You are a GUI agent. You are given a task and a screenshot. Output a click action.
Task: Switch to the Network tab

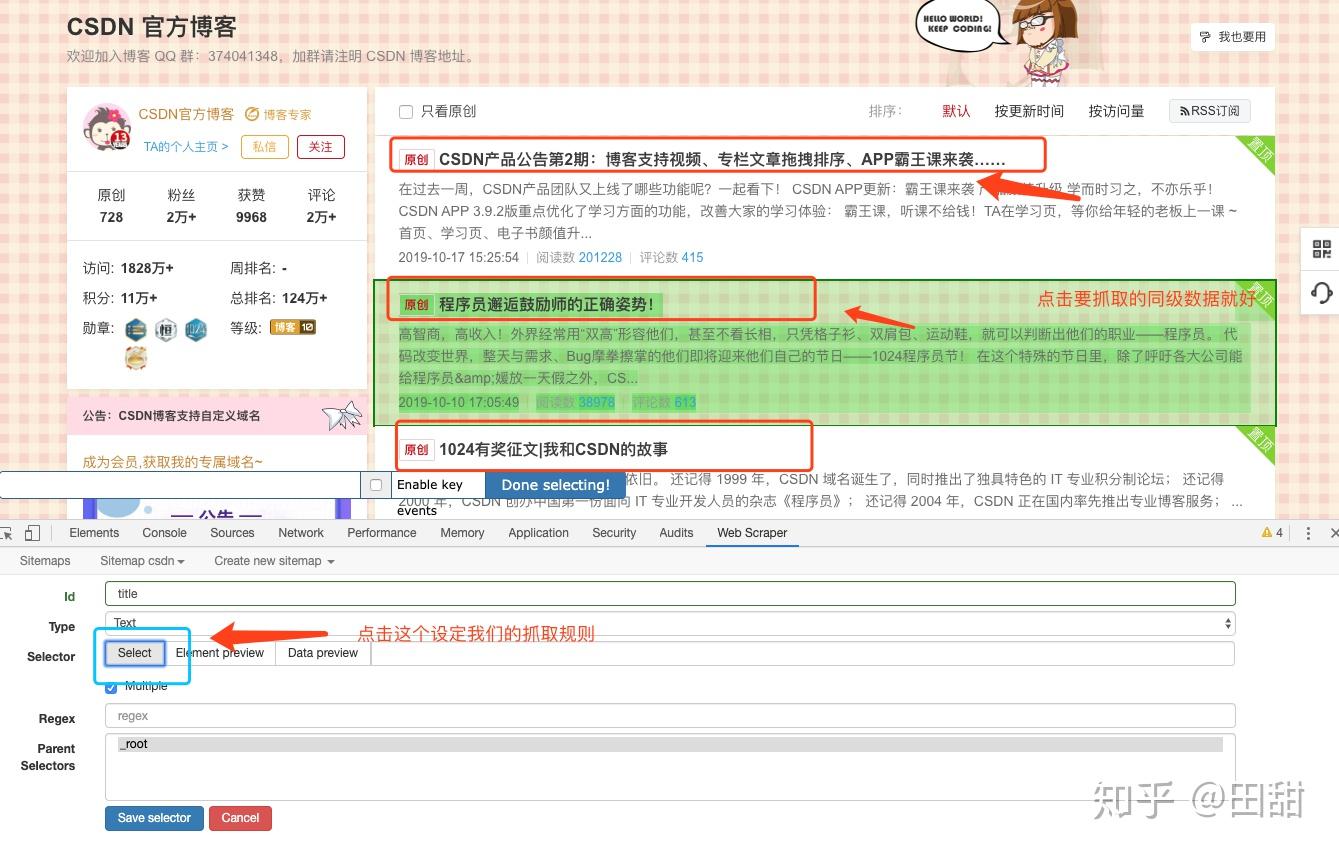(300, 532)
